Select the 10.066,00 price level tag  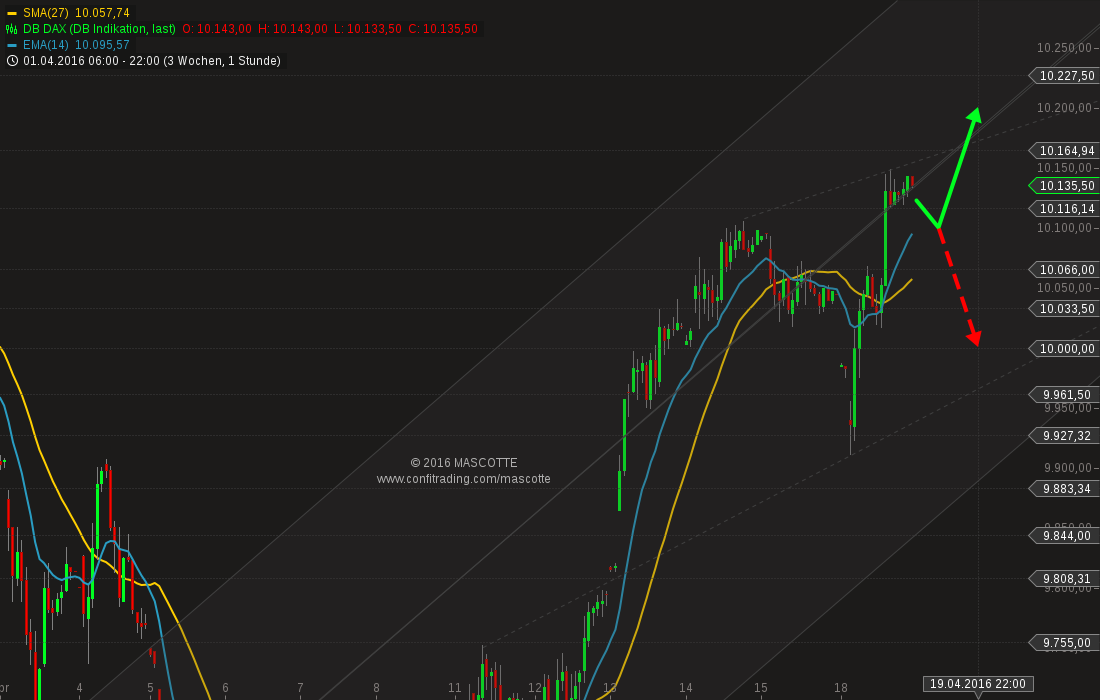pyautogui.click(x=1064, y=270)
